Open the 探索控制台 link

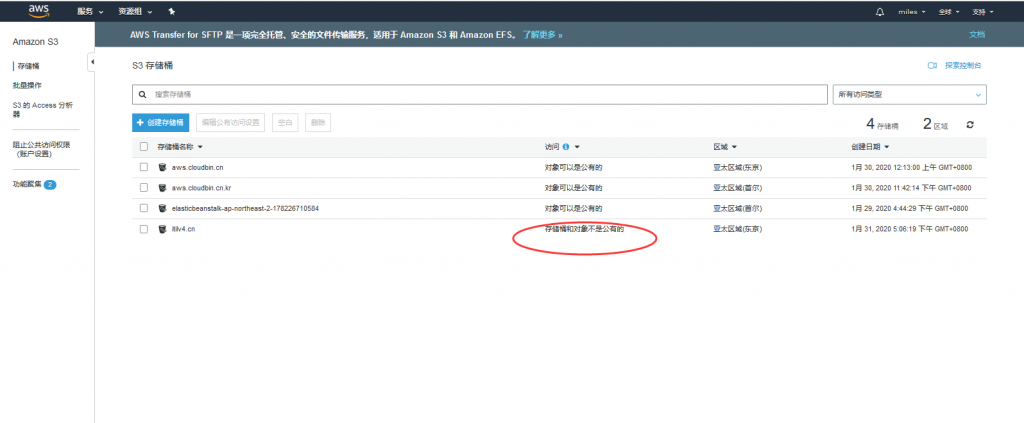click(x=963, y=66)
